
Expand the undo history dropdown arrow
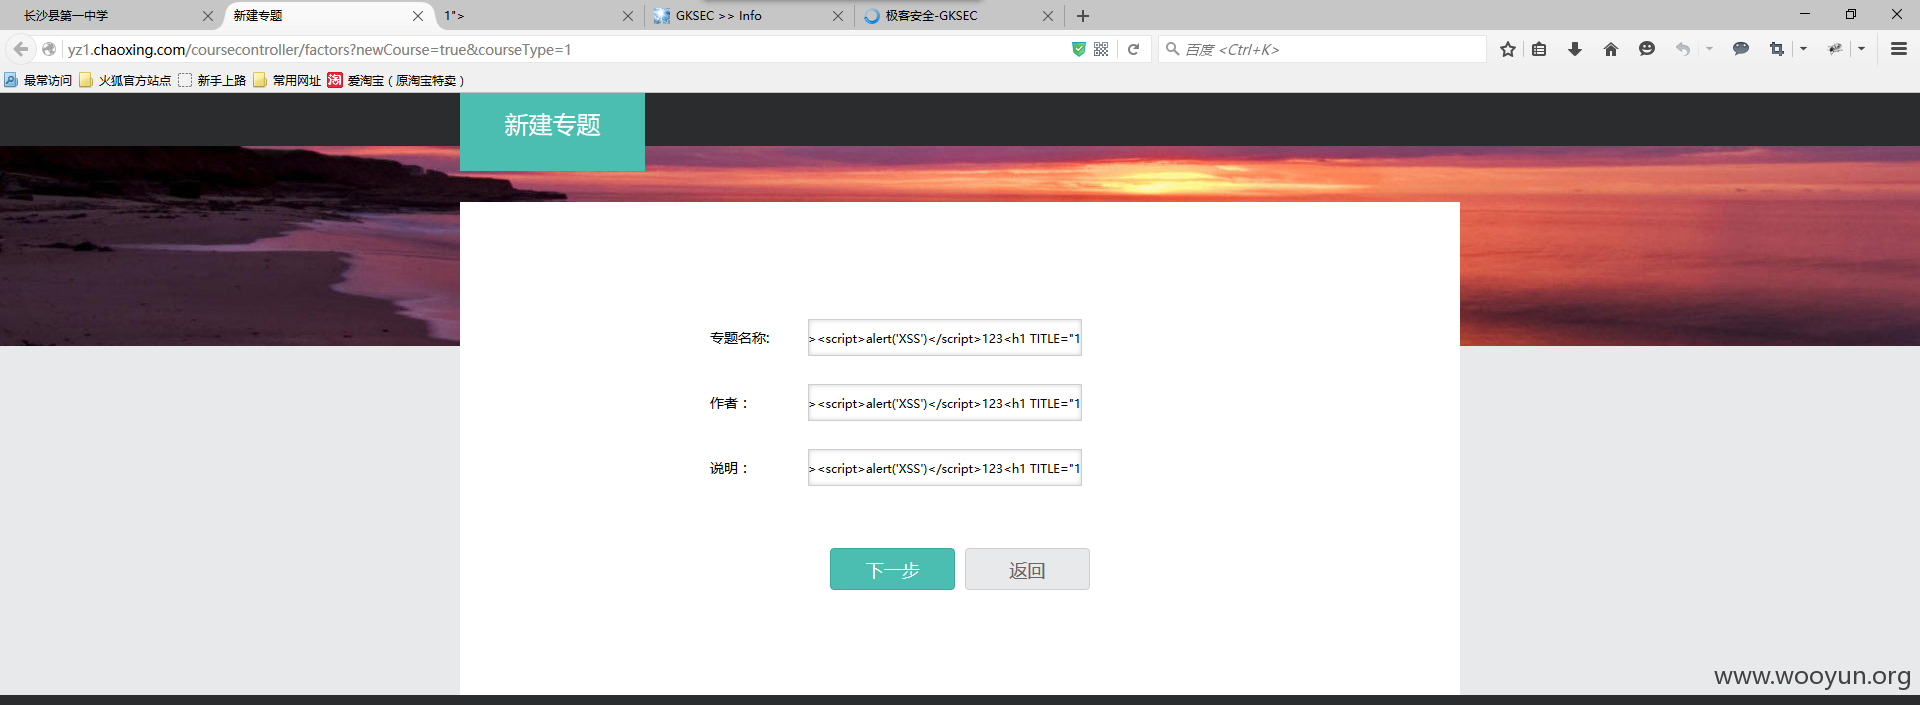1709,49
